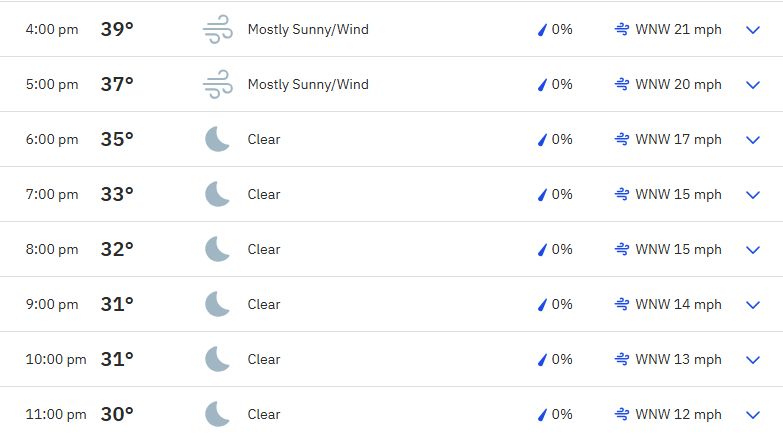Click the moon icon in the 11:00 pm row
The width and height of the screenshot is (783, 437).
point(217,414)
